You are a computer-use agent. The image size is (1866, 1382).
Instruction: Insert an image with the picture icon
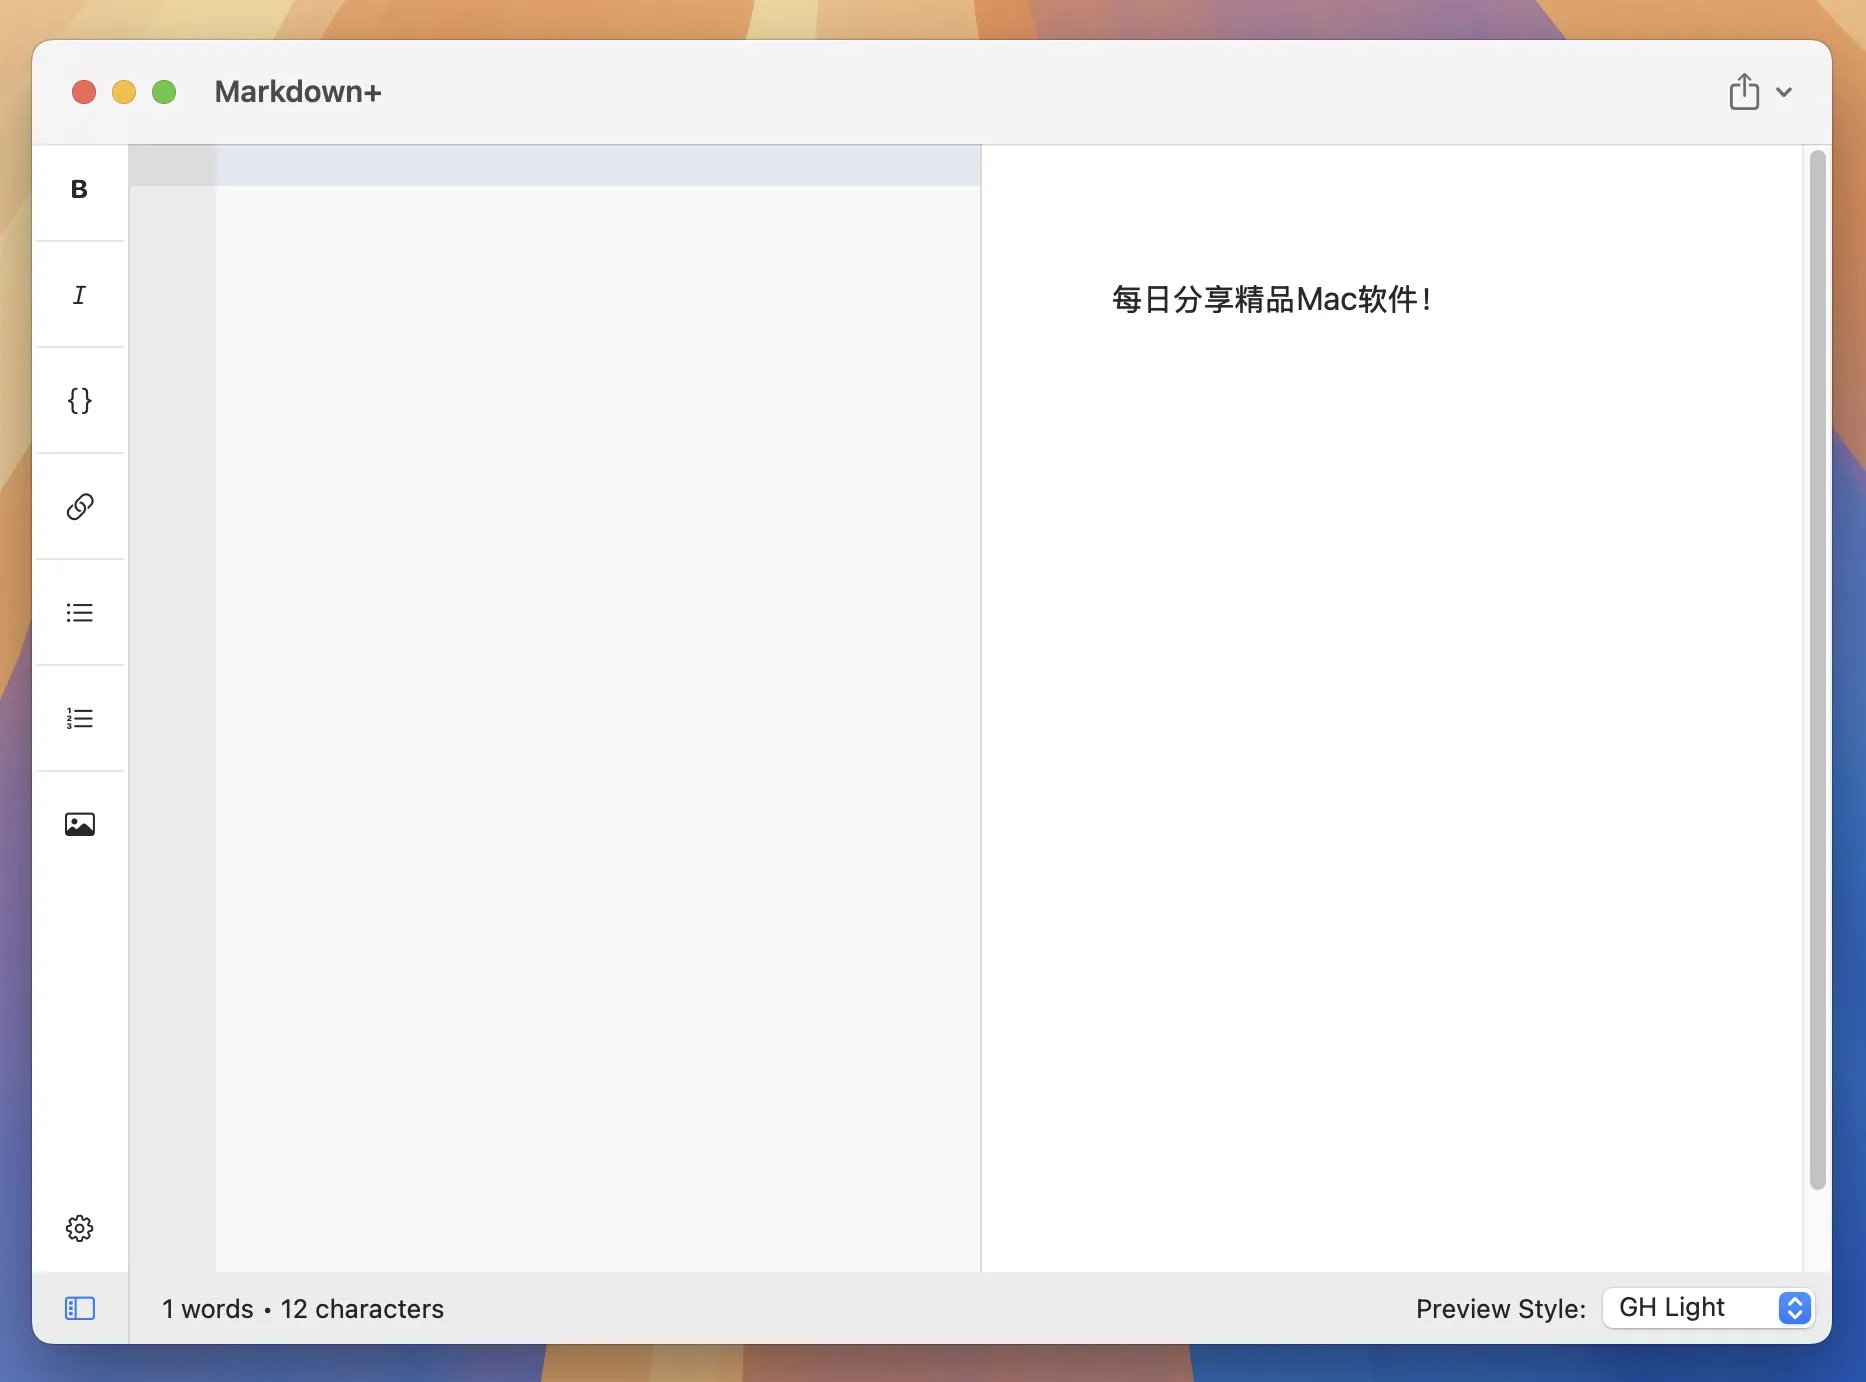[x=79, y=824]
